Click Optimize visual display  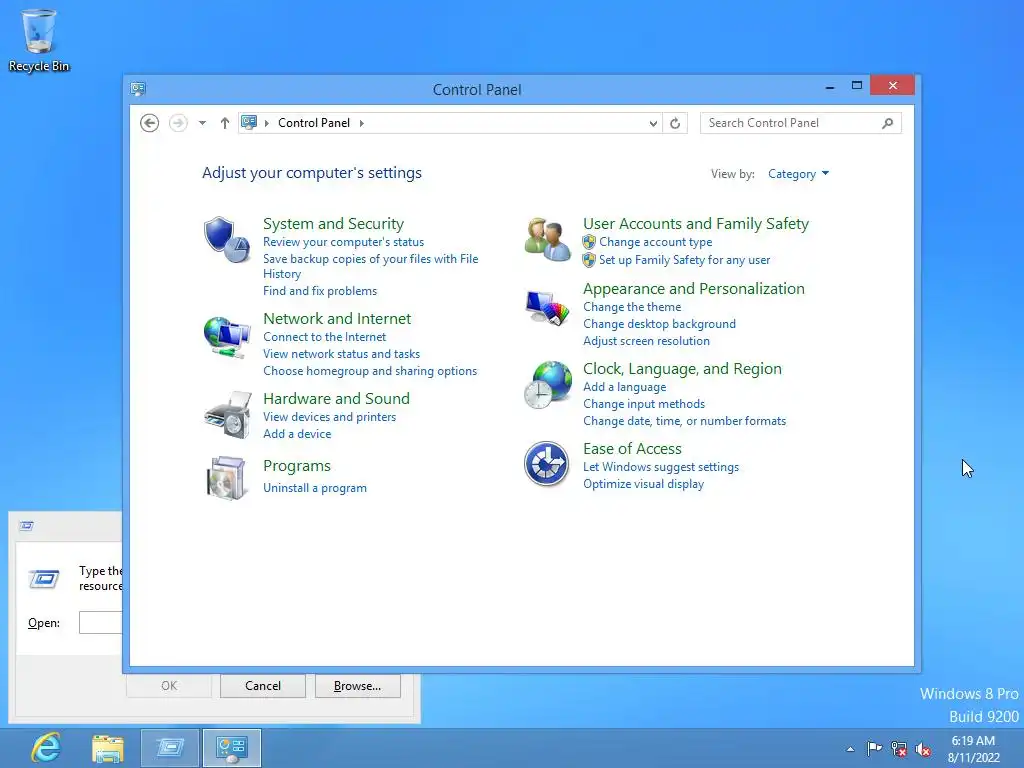pos(643,484)
